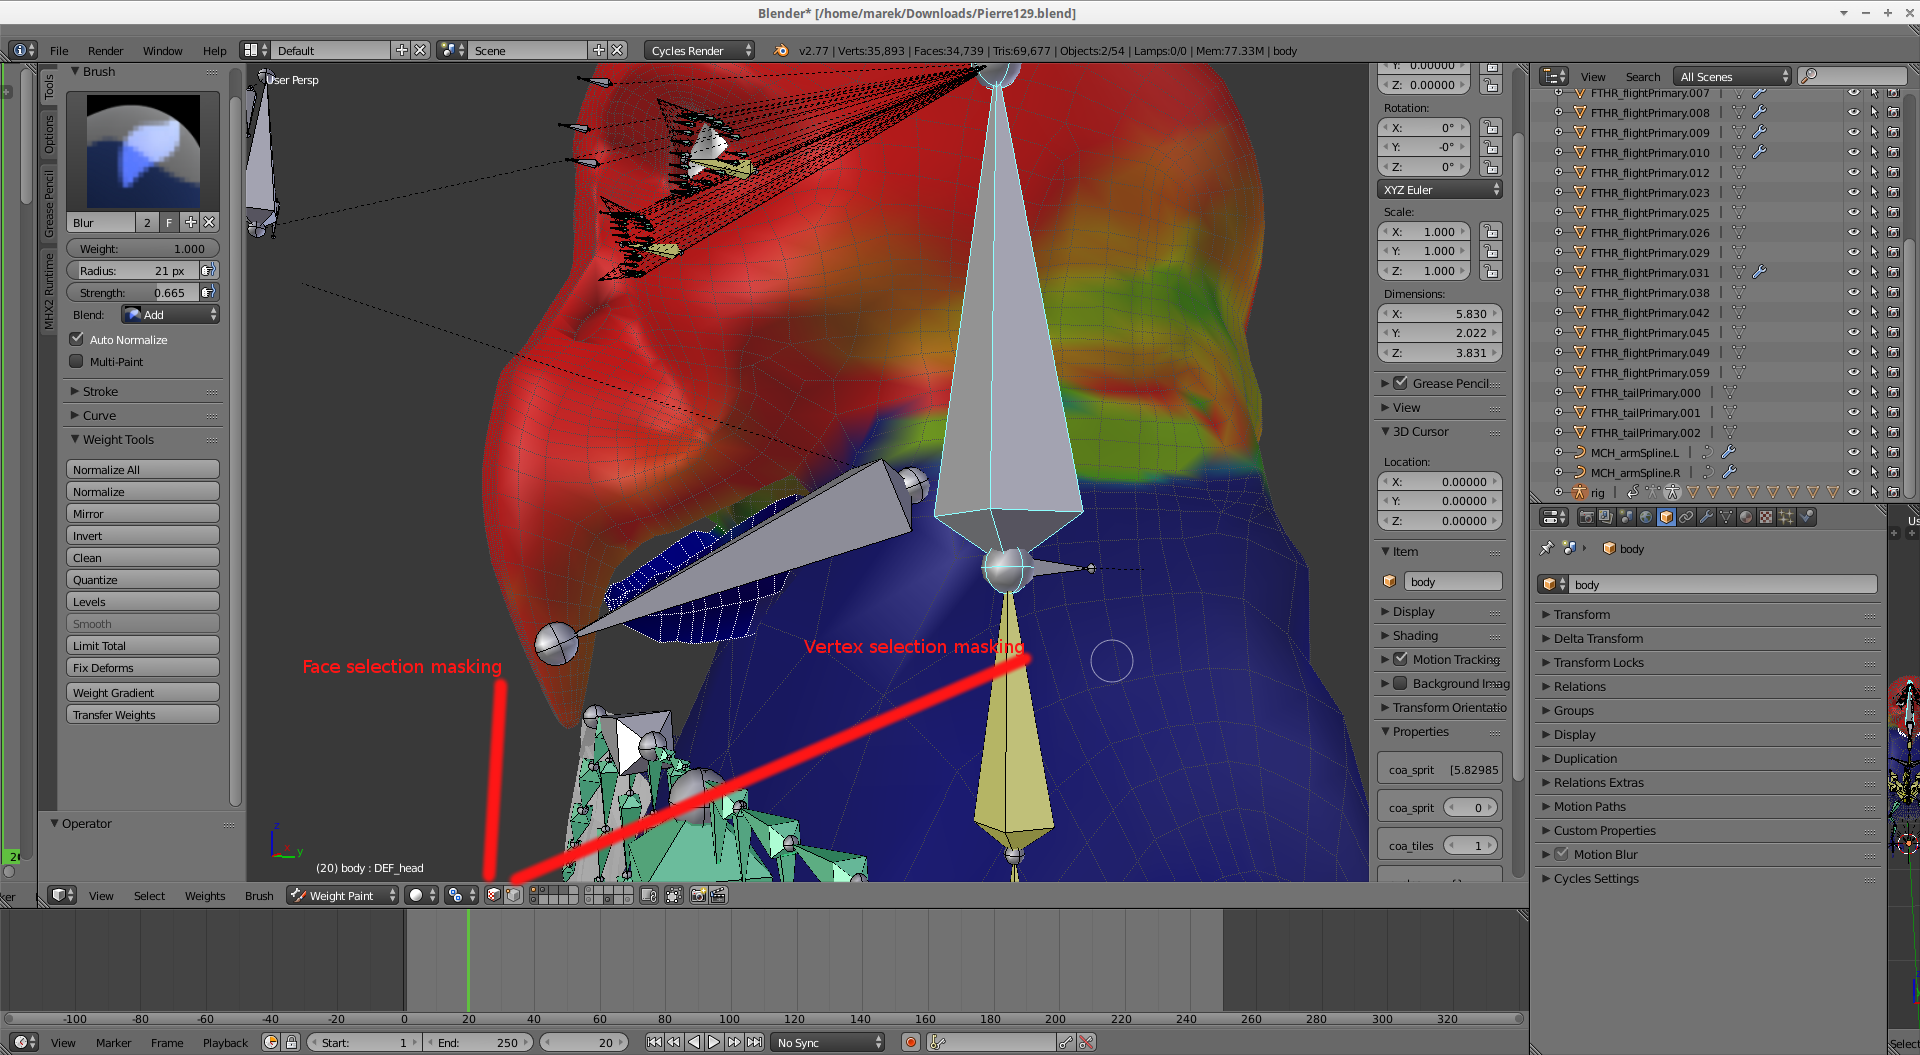Open the Marker menu in timeline

coord(113,1042)
